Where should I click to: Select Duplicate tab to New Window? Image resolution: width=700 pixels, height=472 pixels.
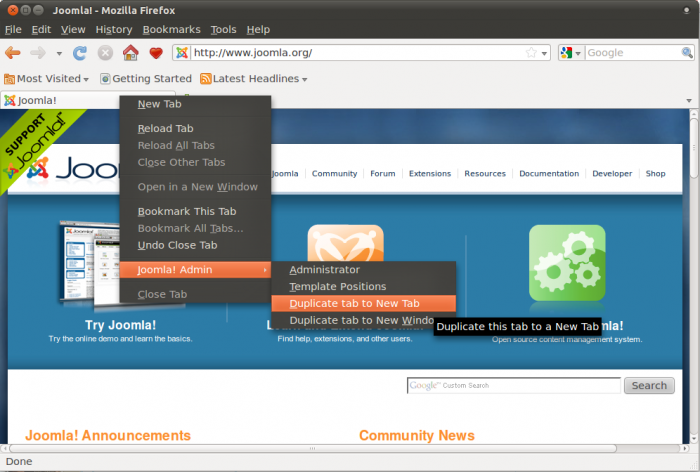(x=353, y=321)
